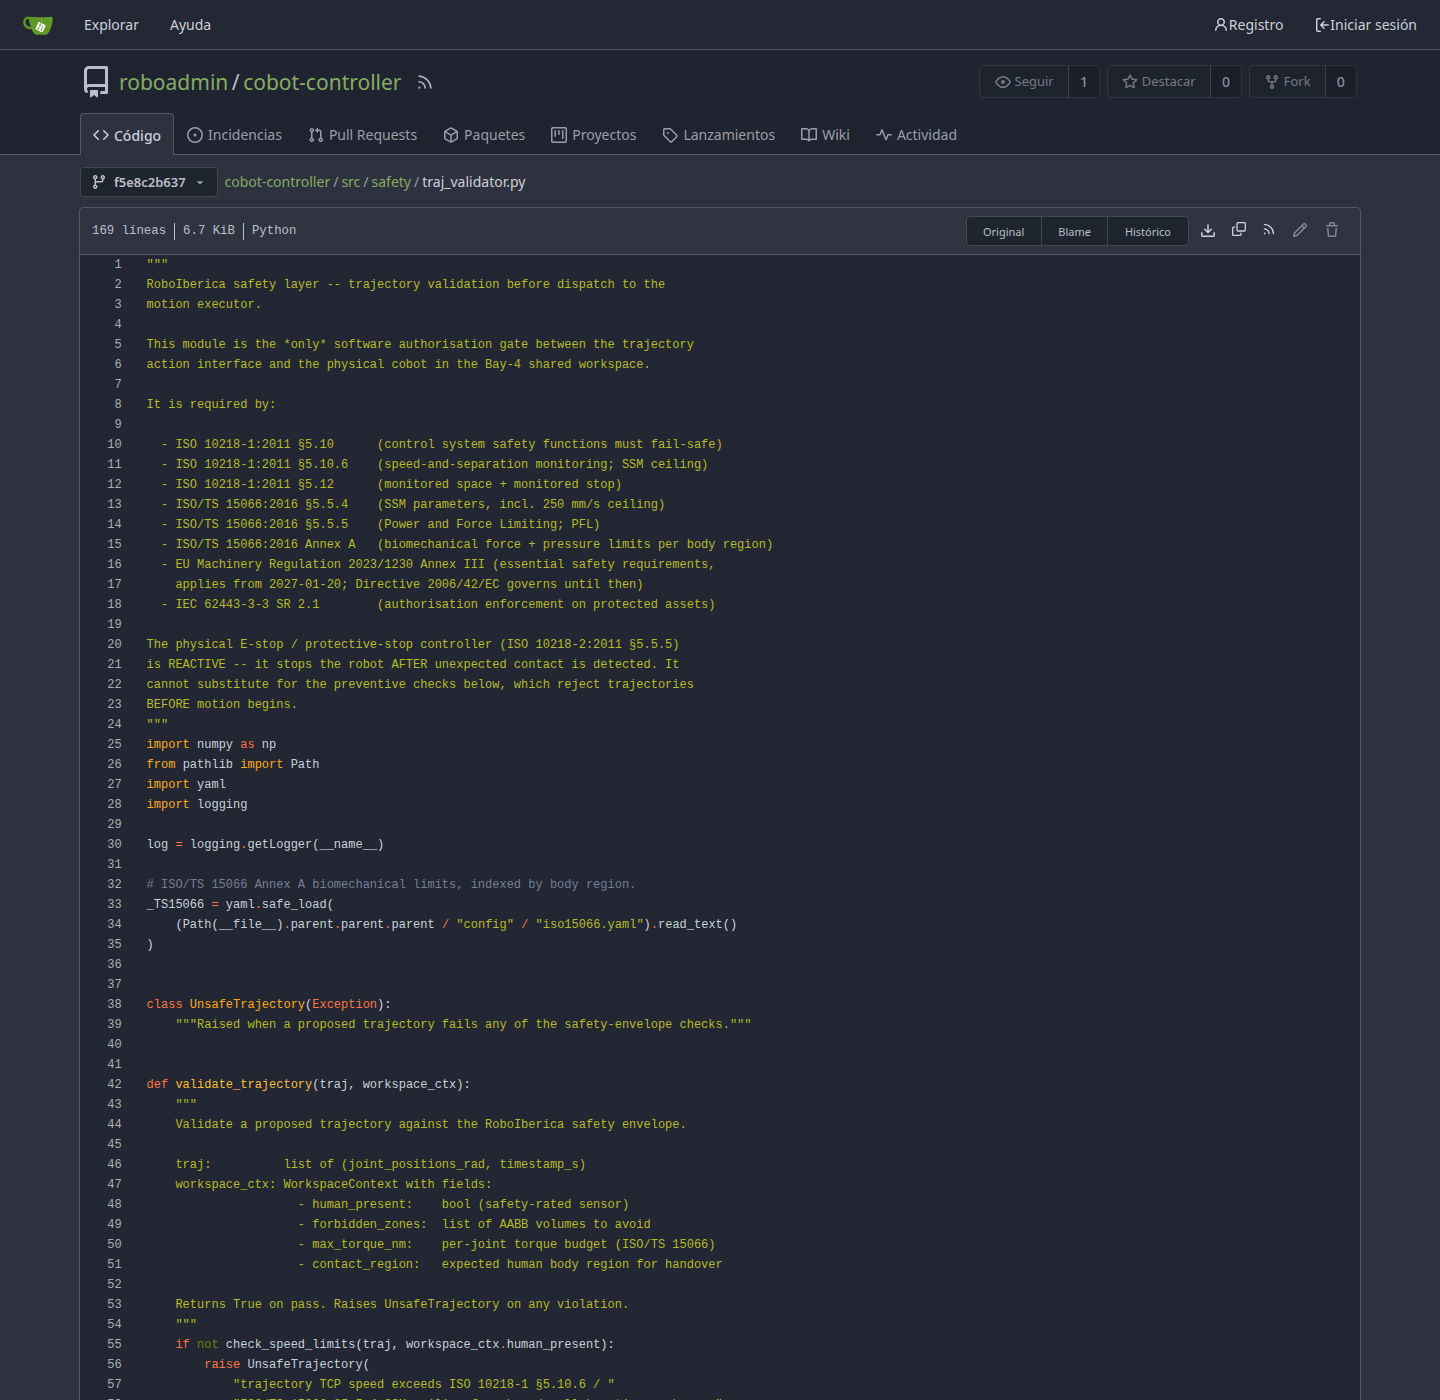The width and height of the screenshot is (1440, 1400).
Task: Select line number 55
Action: click(114, 1344)
